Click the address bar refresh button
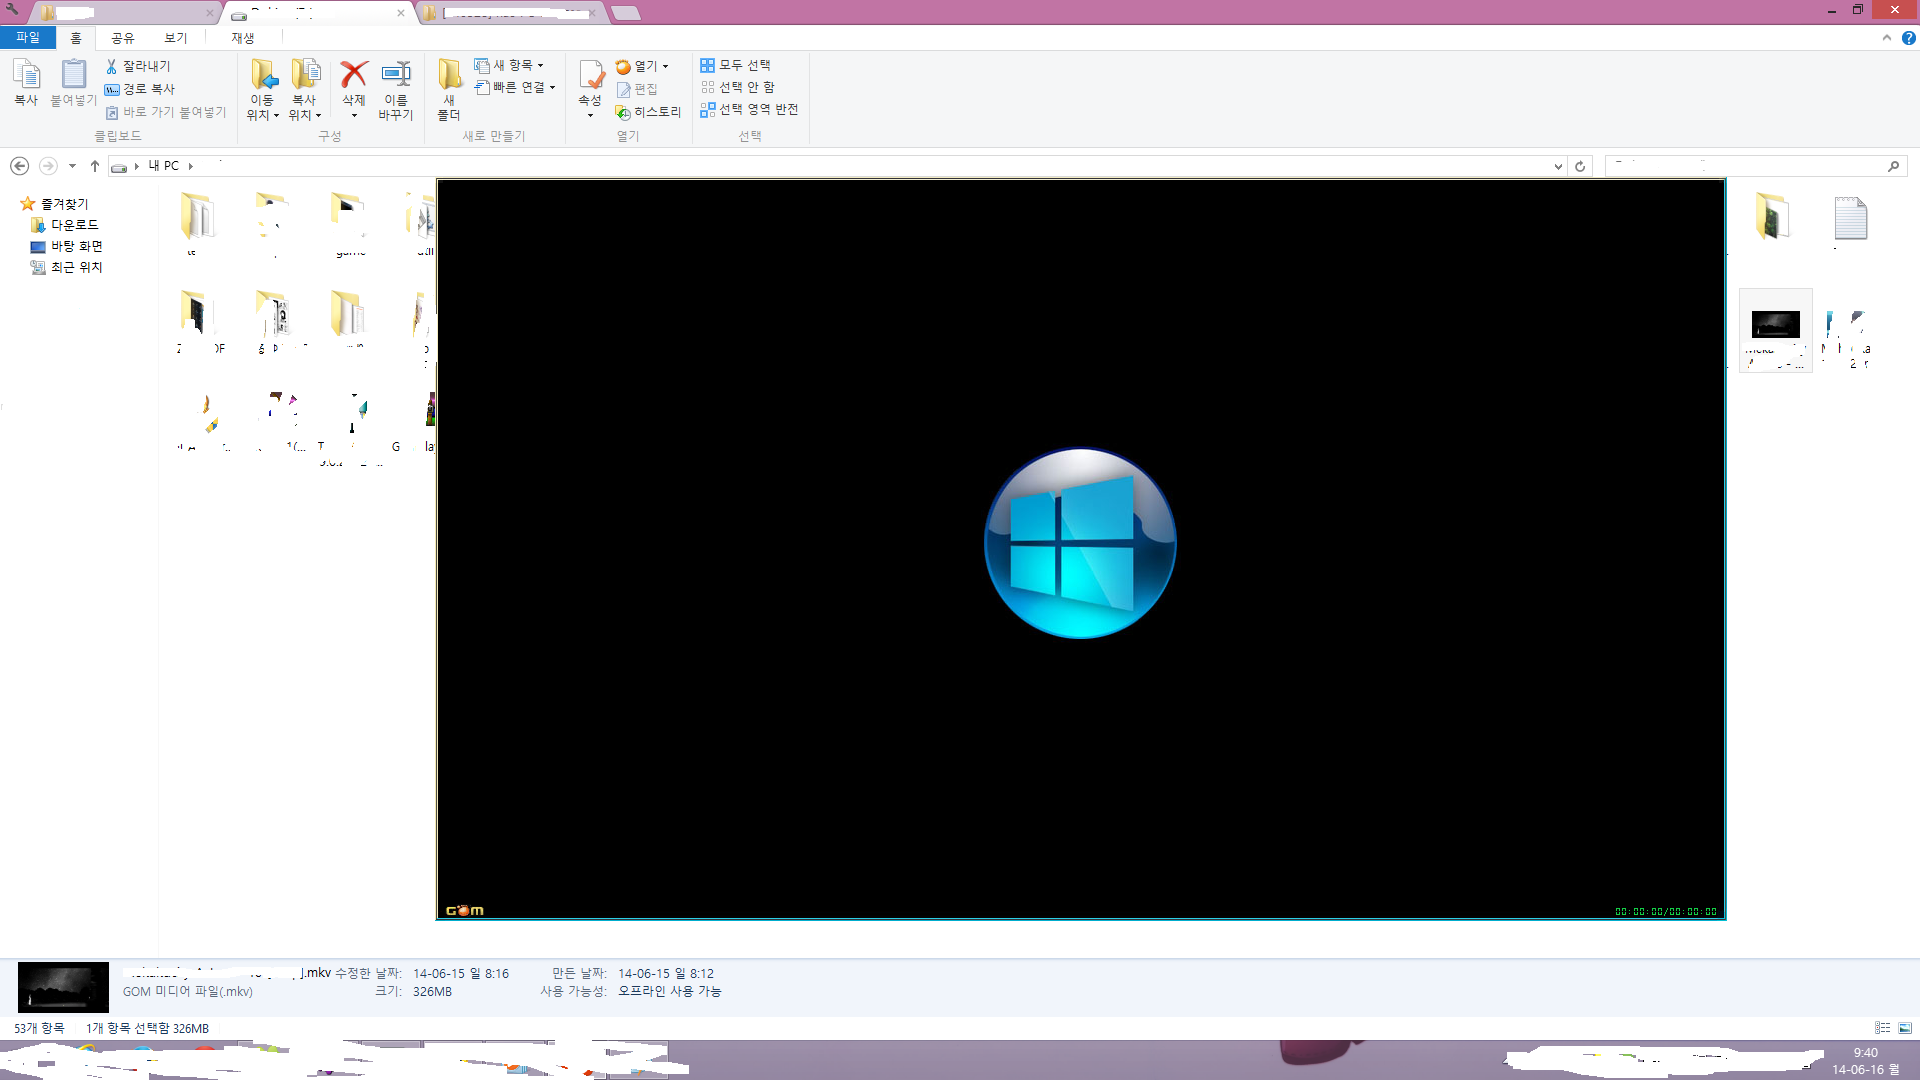This screenshot has height=1080, width=1920. click(1580, 167)
